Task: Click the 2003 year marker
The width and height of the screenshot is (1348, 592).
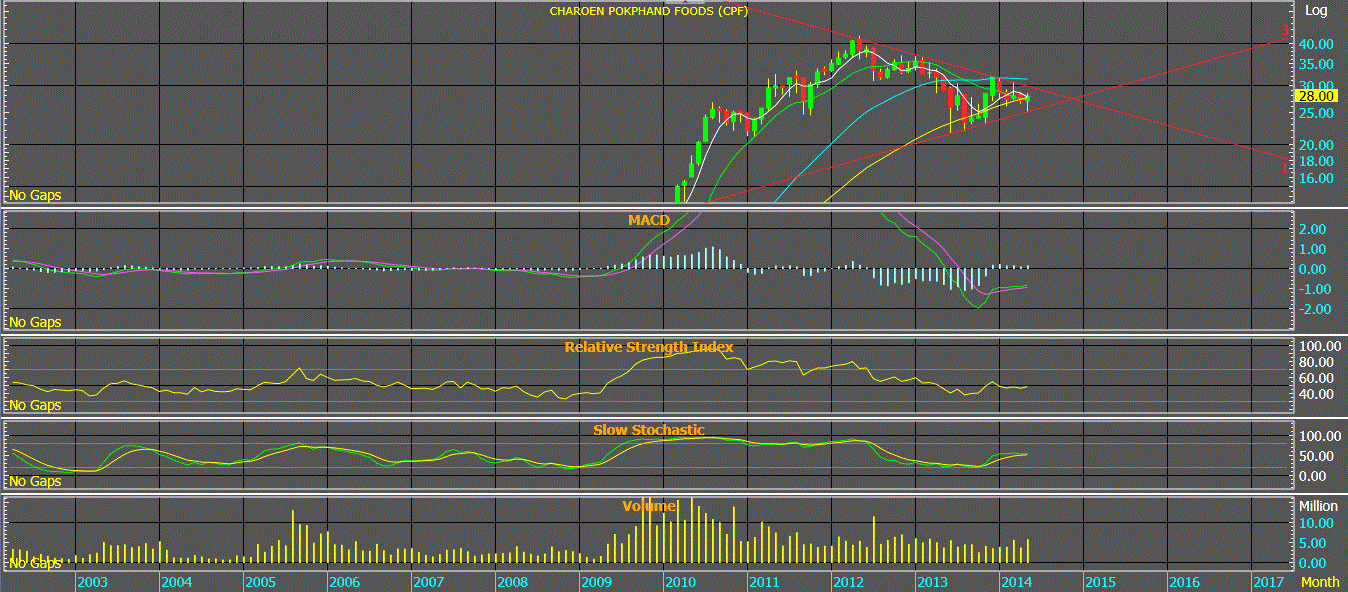Action: pyautogui.click(x=92, y=582)
